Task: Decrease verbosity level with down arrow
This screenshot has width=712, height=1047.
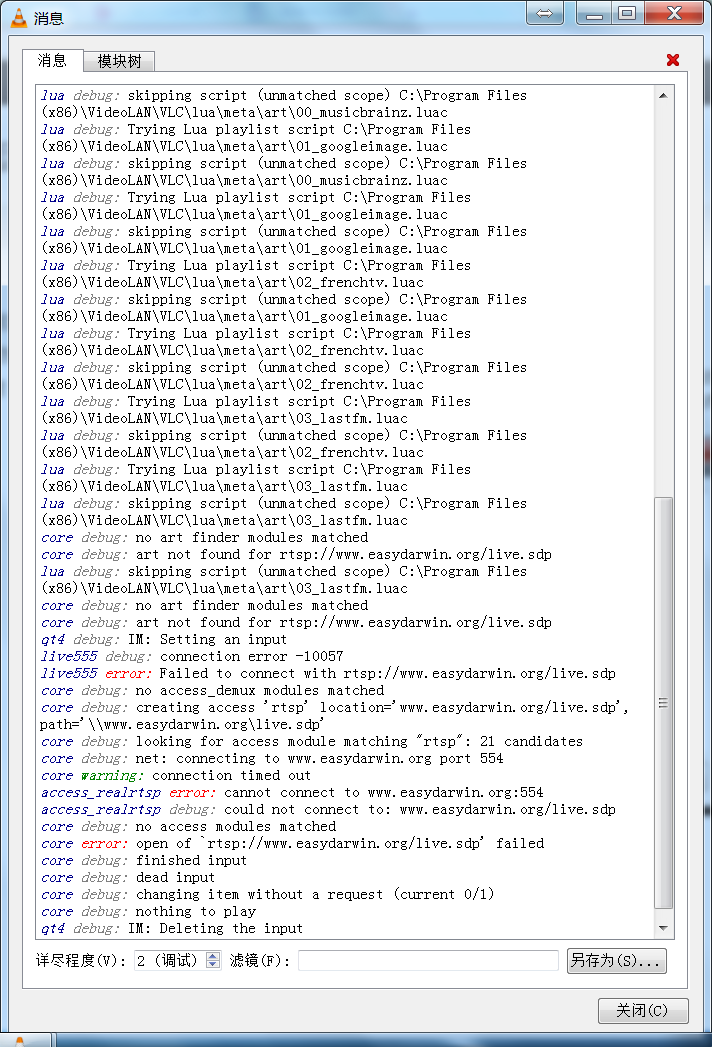Action: click(213, 965)
